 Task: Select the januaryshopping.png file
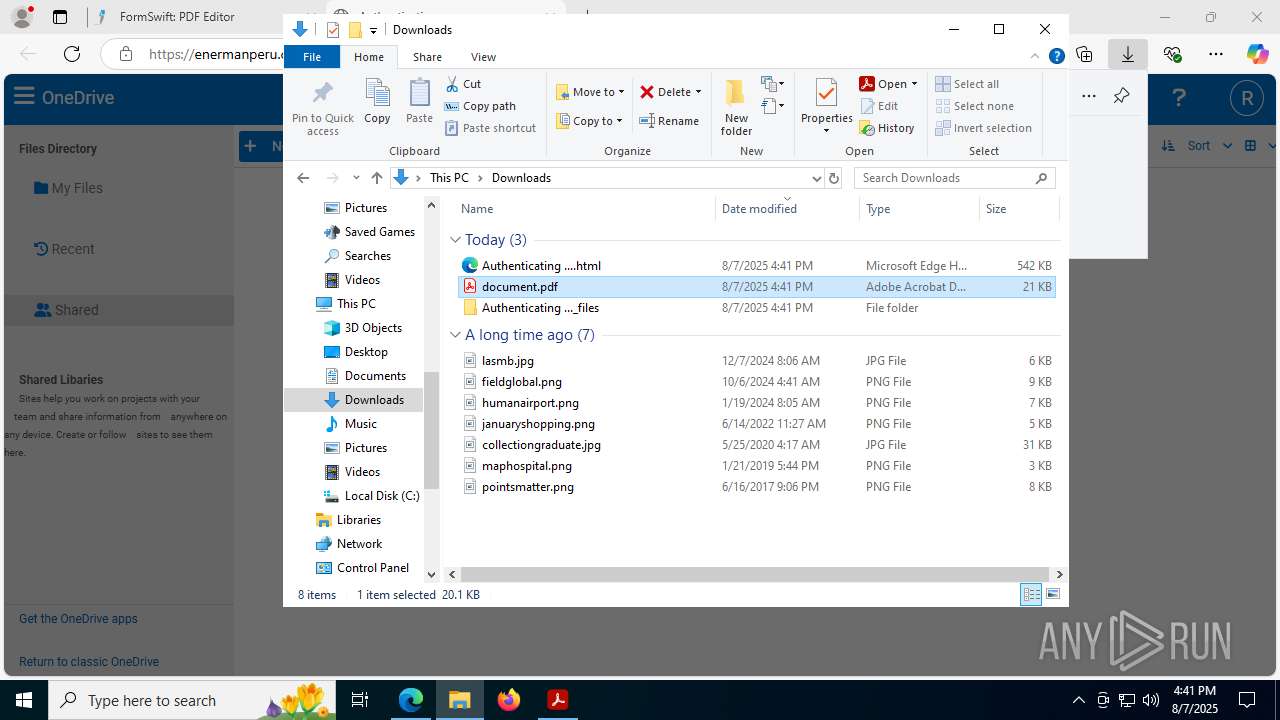coord(756,424)
